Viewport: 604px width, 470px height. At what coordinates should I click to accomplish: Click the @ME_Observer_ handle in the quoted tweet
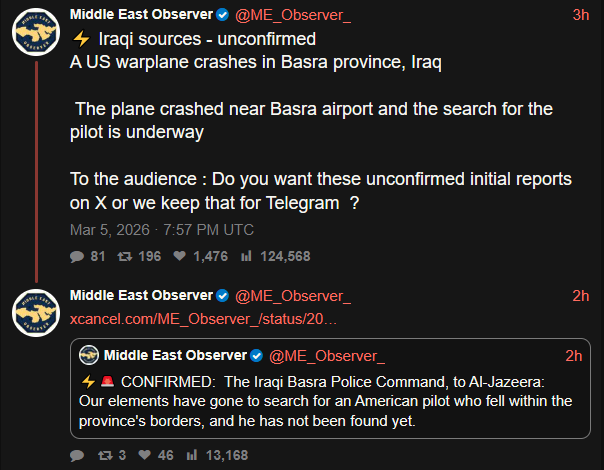[328, 356]
